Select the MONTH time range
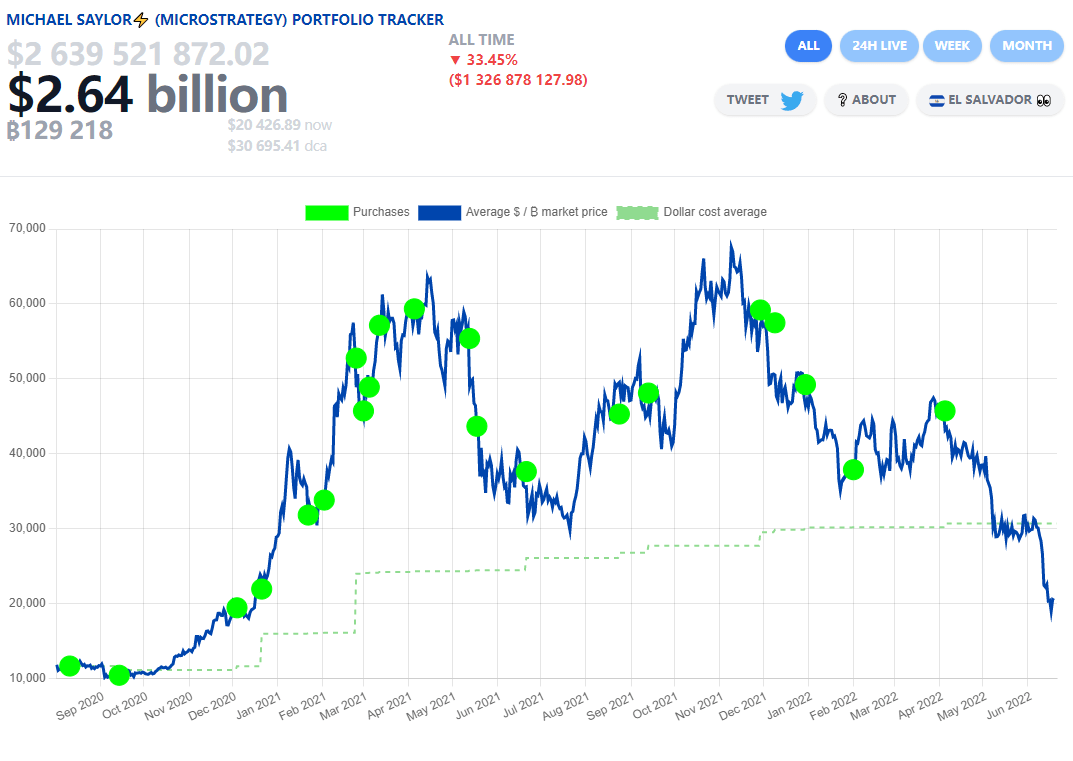 coord(1026,46)
